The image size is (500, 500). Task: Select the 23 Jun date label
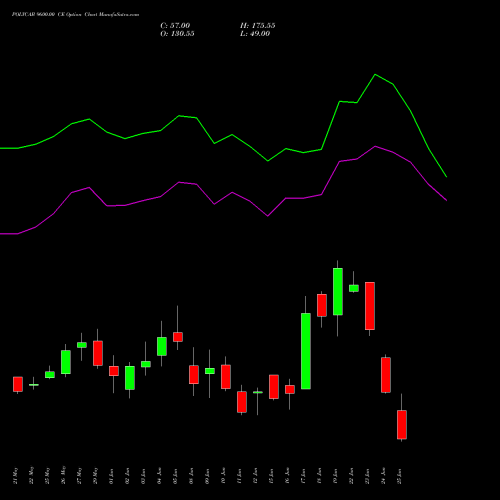point(368,476)
